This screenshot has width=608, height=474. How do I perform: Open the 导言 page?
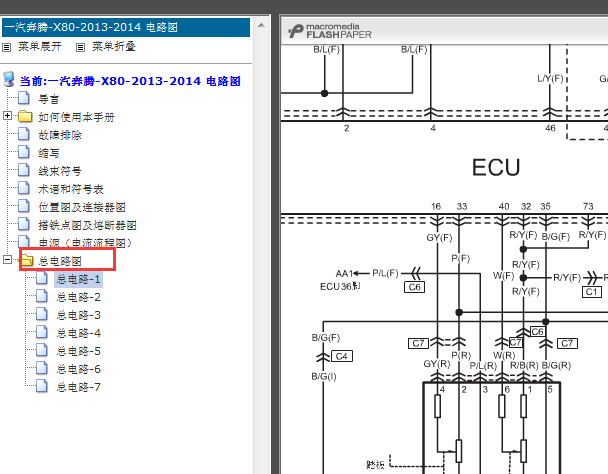48,99
